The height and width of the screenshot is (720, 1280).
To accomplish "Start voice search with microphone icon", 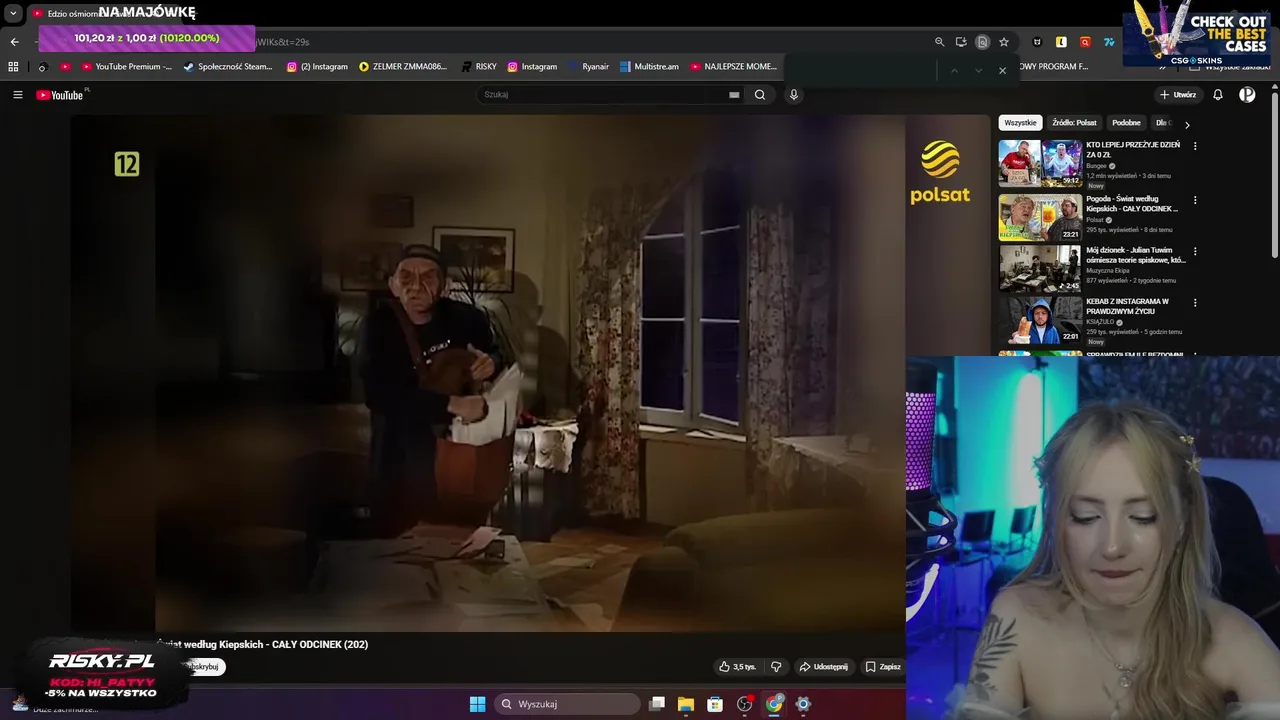I will (x=794, y=95).
